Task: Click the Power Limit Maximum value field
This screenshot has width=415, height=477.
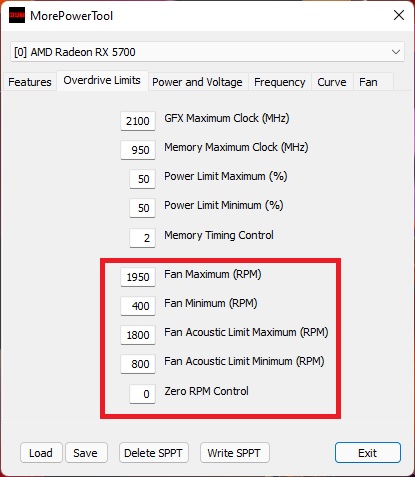Action: [142, 179]
